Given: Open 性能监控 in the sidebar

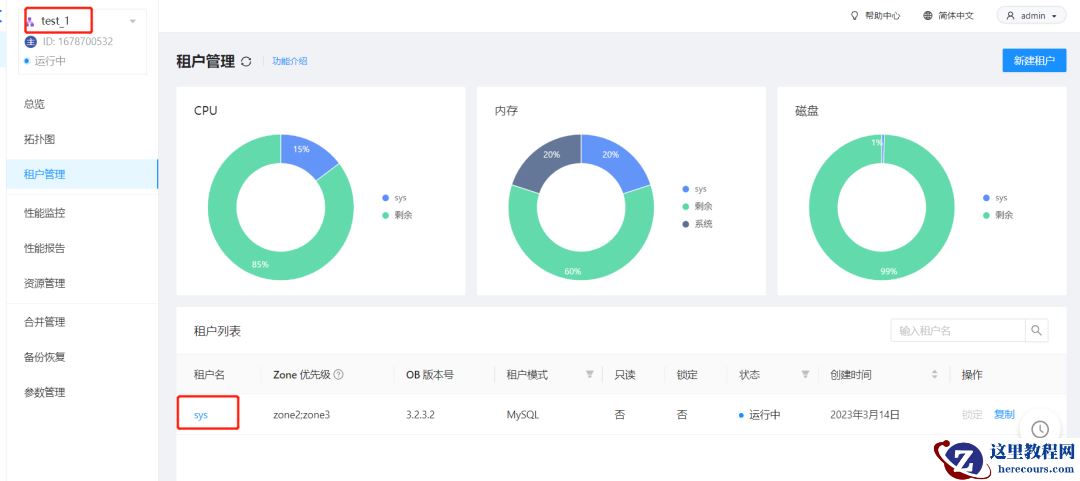Looking at the screenshot, I should point(44,213).
